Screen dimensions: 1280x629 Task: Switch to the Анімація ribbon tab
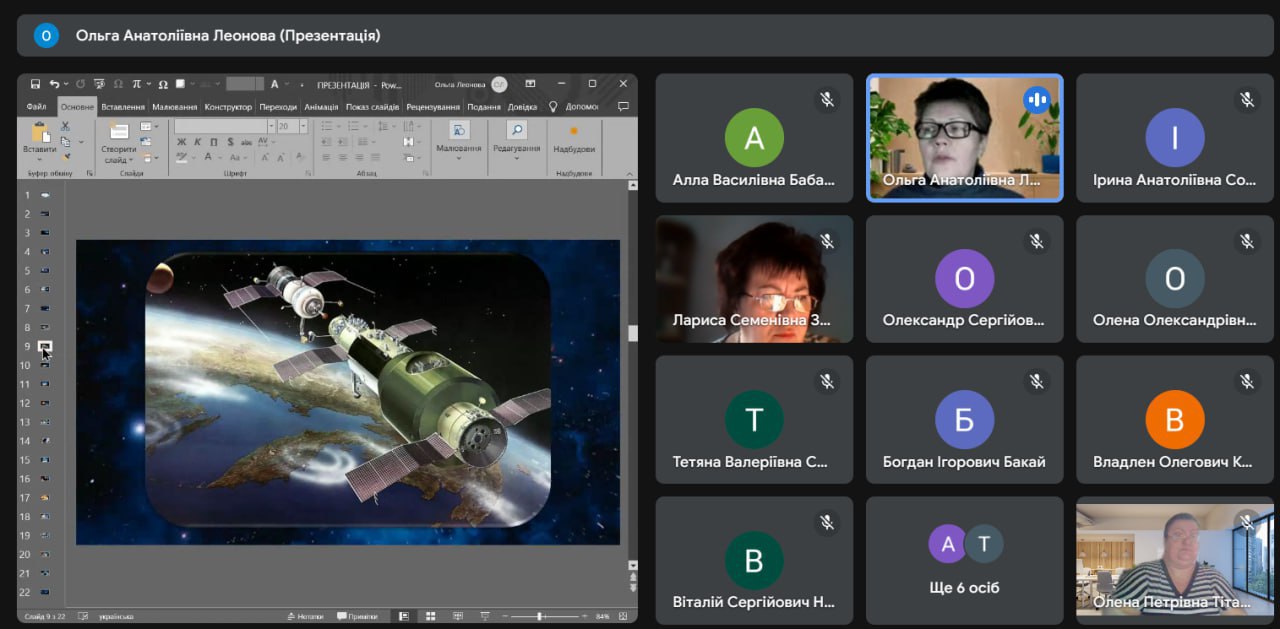(x=321, y=107)
